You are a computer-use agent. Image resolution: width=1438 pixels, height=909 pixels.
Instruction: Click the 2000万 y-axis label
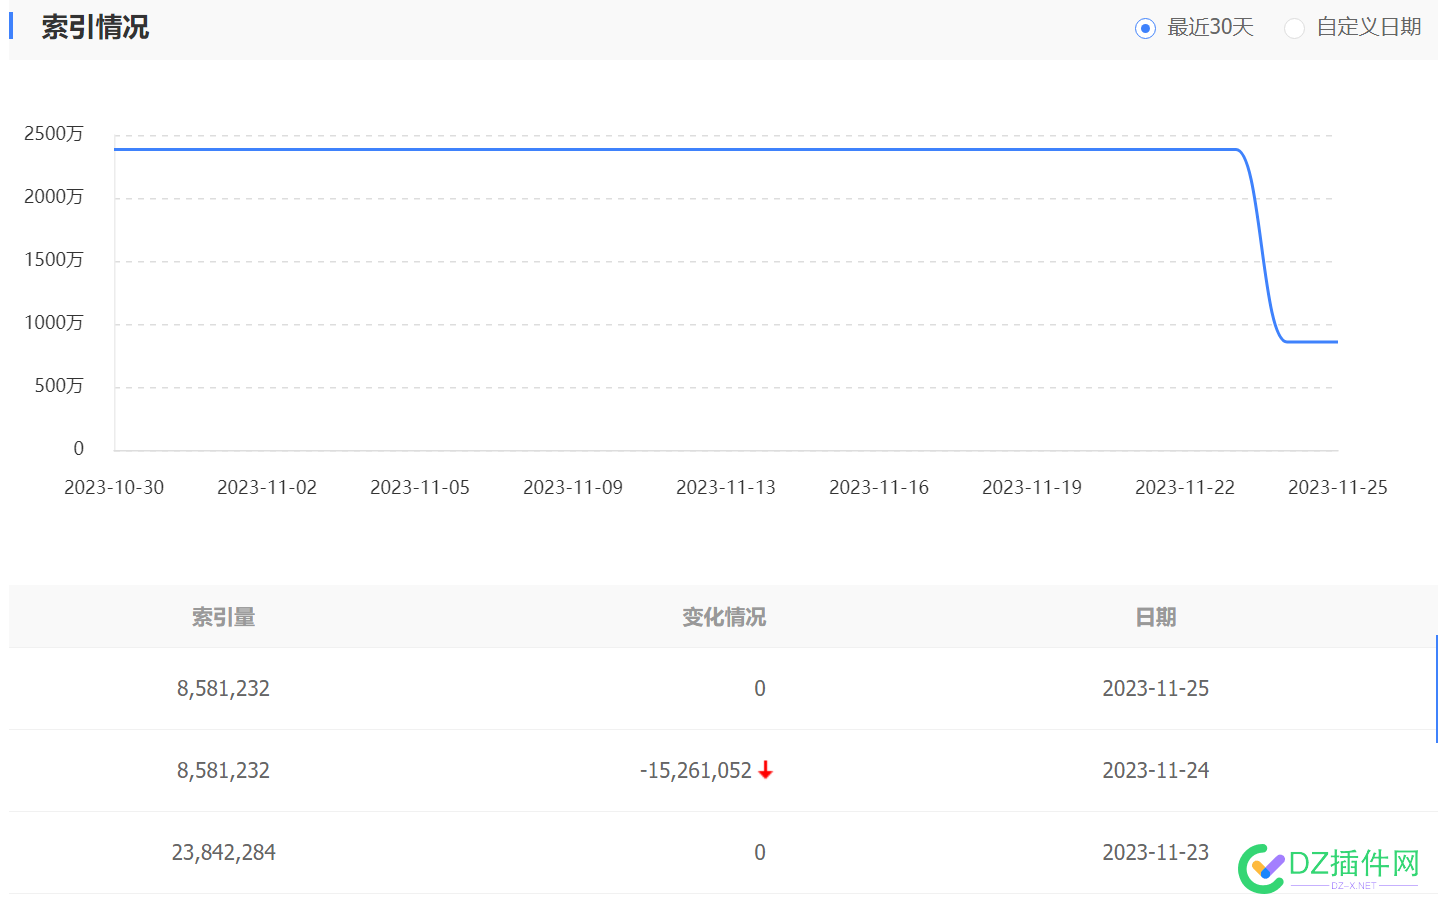pyautogui.click(x=54, y=196)
